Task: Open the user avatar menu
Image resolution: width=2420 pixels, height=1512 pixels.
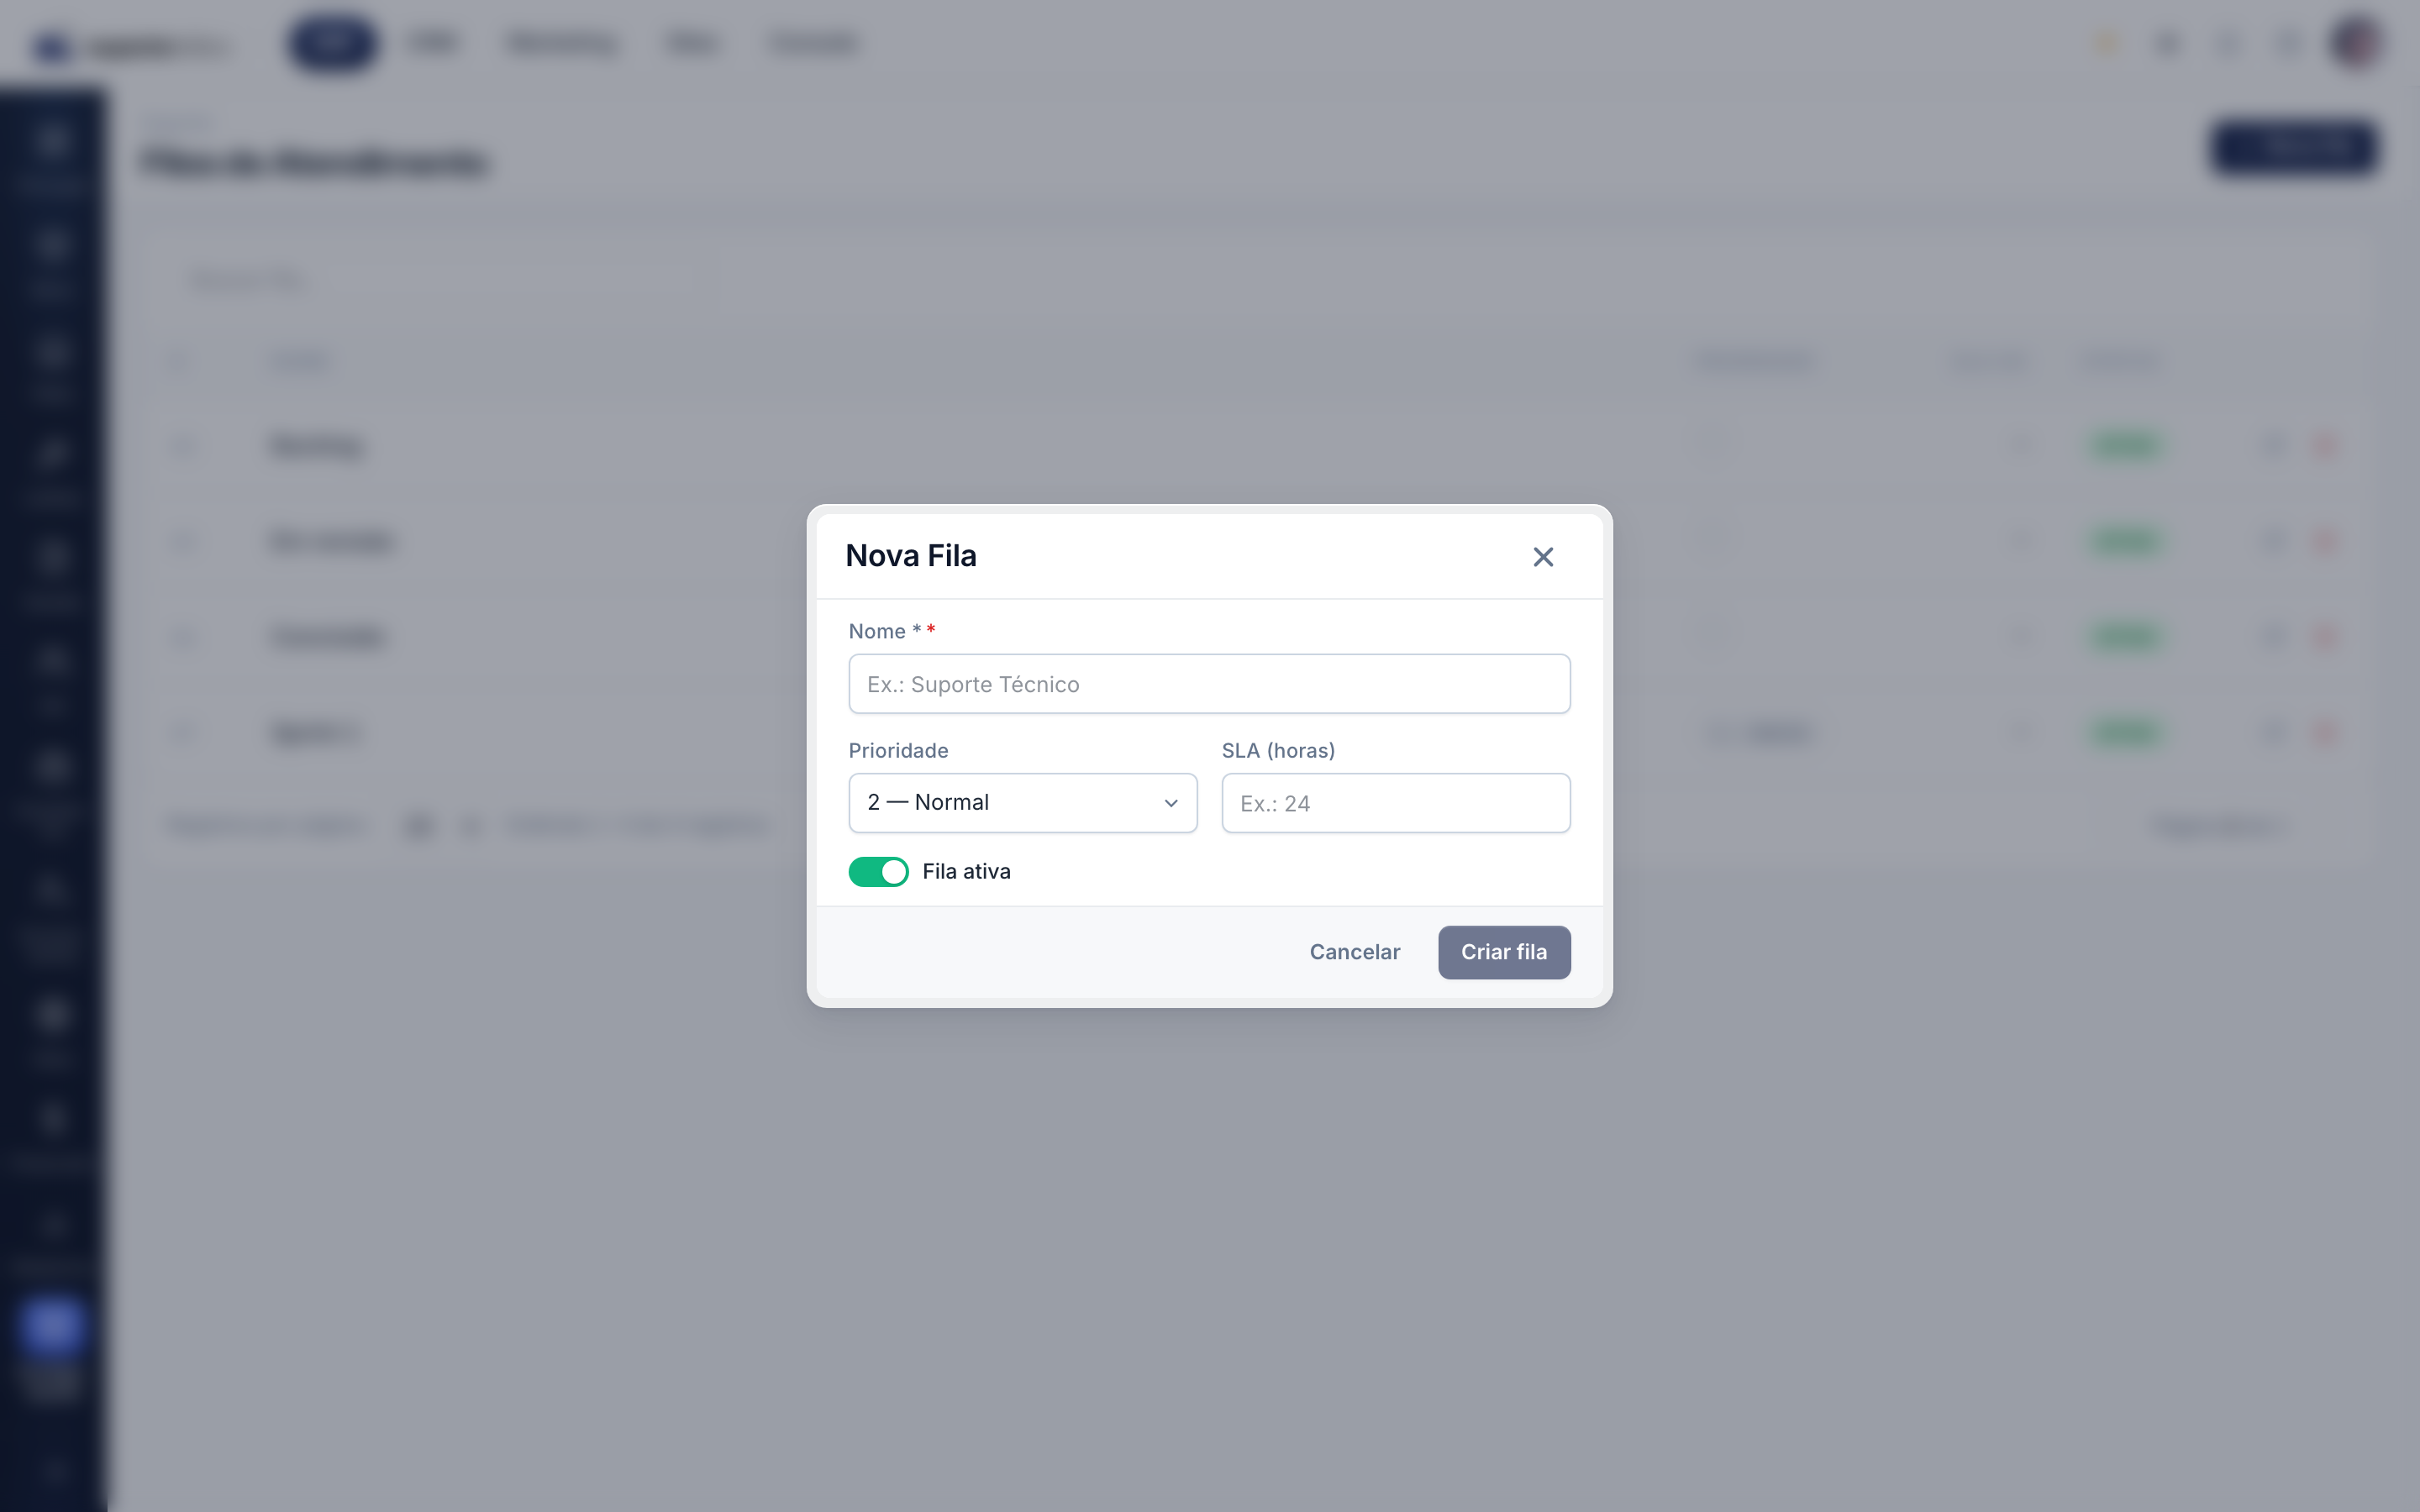Action: click(2357, 43)
